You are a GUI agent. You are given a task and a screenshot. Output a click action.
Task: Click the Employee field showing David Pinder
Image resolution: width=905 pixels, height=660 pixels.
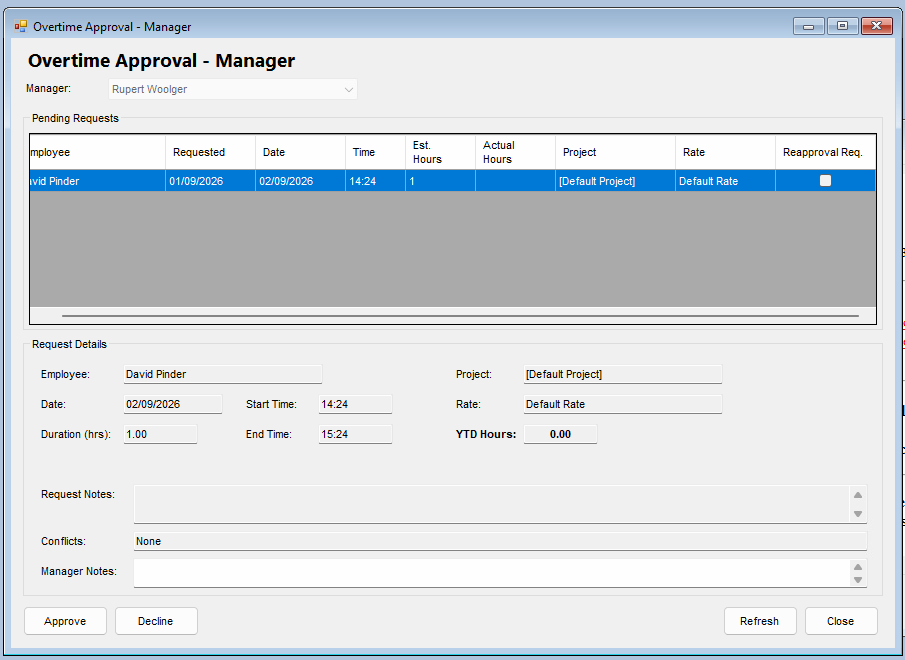(x=223, y=374)
